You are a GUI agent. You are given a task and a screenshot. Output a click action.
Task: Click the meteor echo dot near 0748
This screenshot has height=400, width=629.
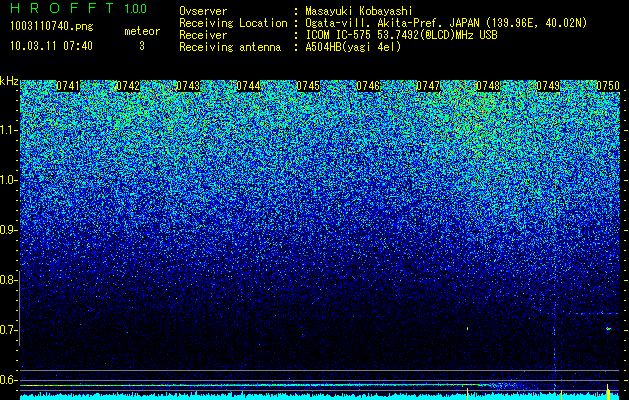pos(467,328)
